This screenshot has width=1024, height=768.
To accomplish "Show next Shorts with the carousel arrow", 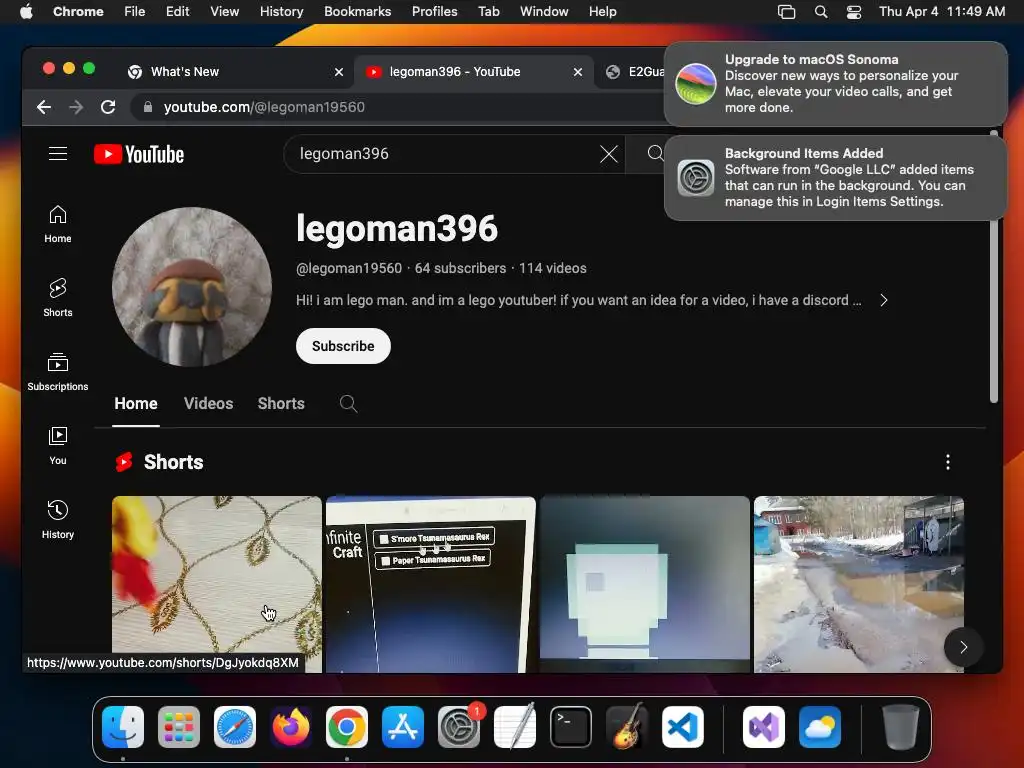I will click(963, 647).
